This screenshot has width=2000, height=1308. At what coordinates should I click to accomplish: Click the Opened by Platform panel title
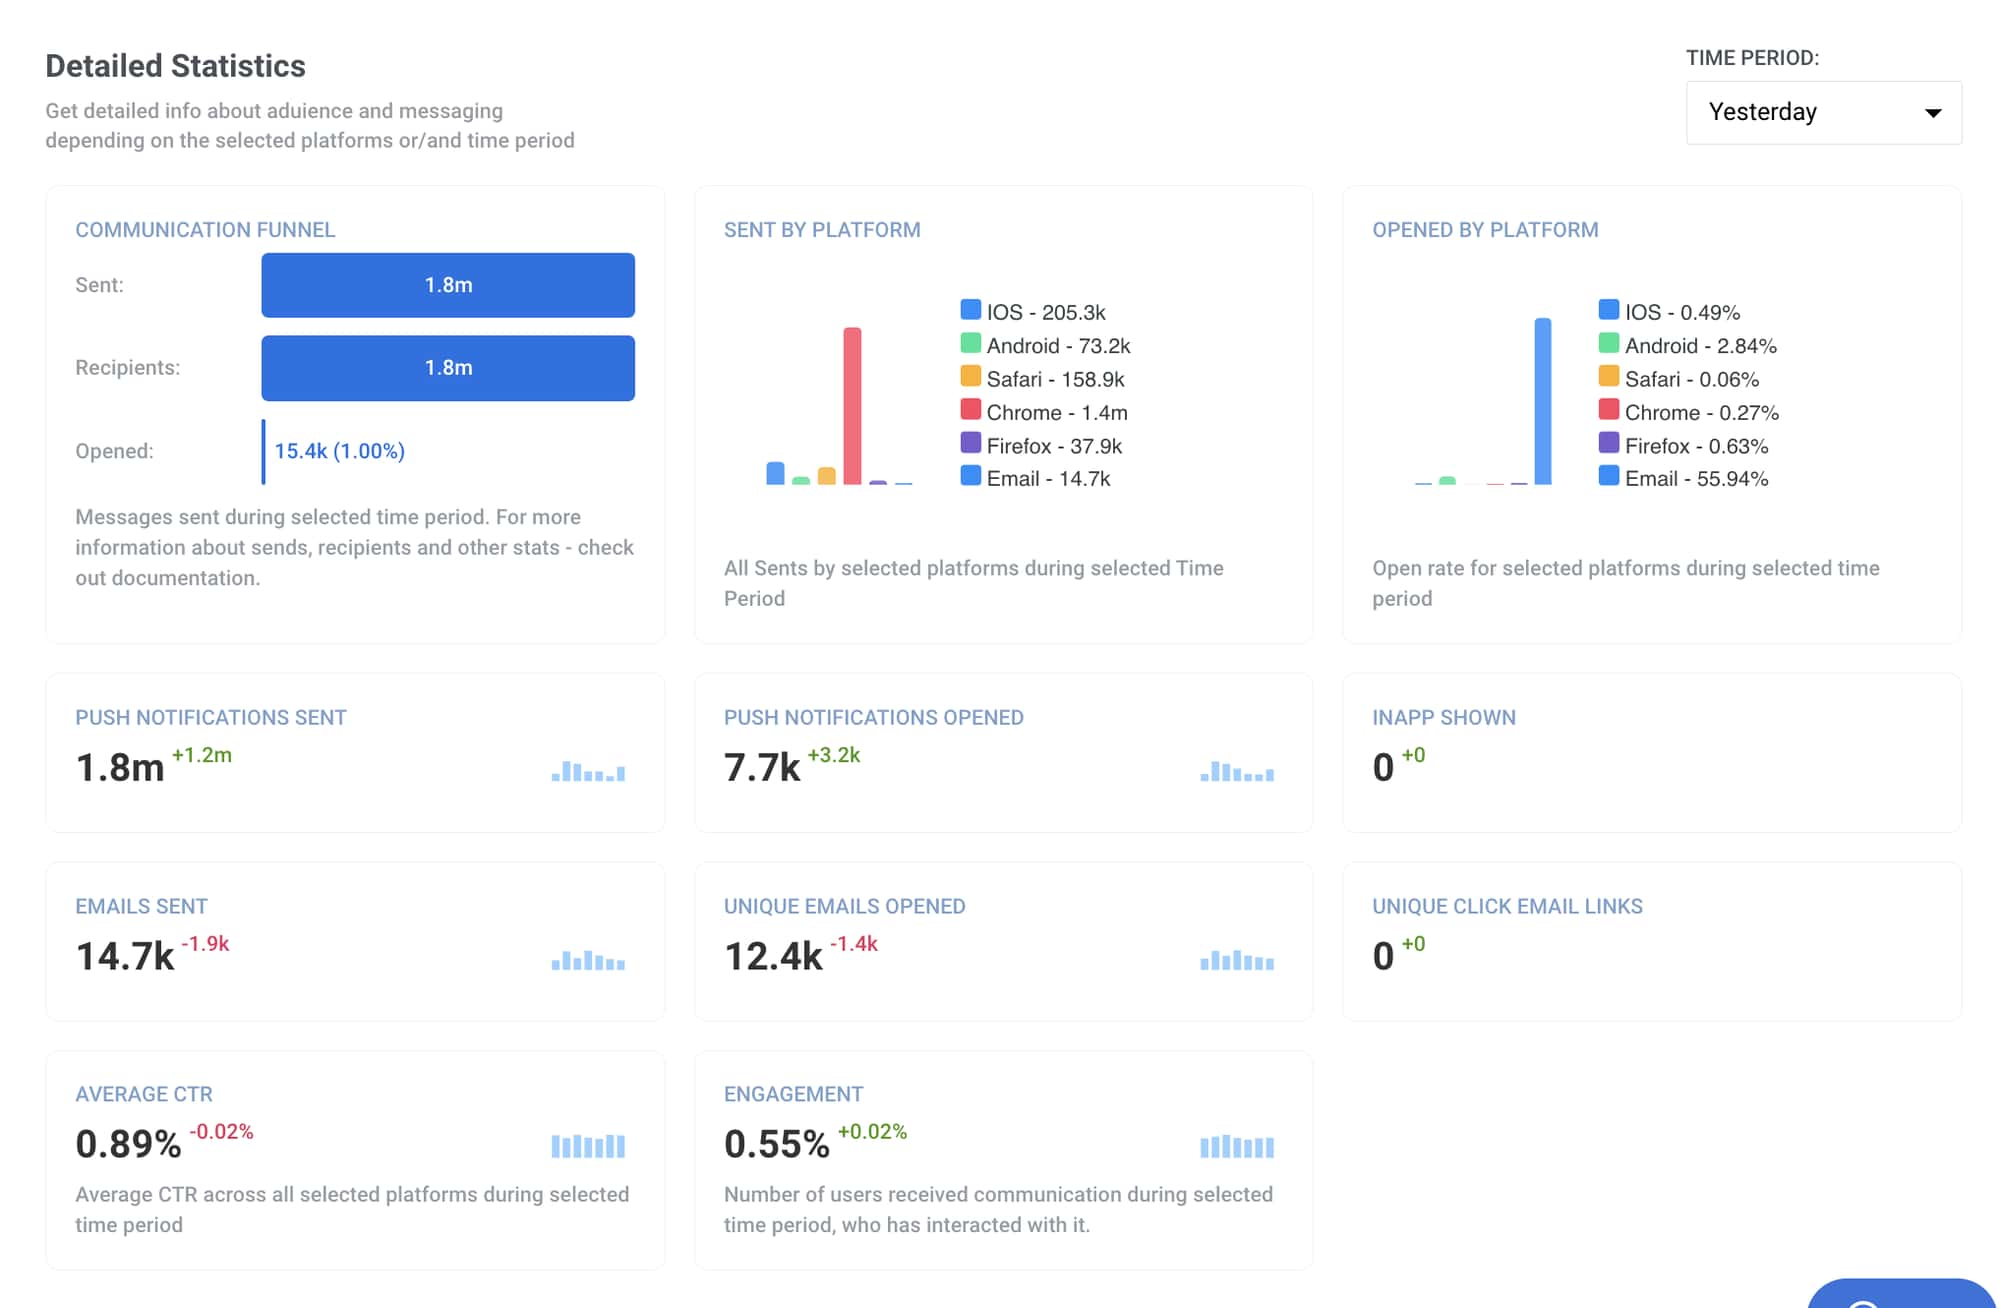(1486, 229)
